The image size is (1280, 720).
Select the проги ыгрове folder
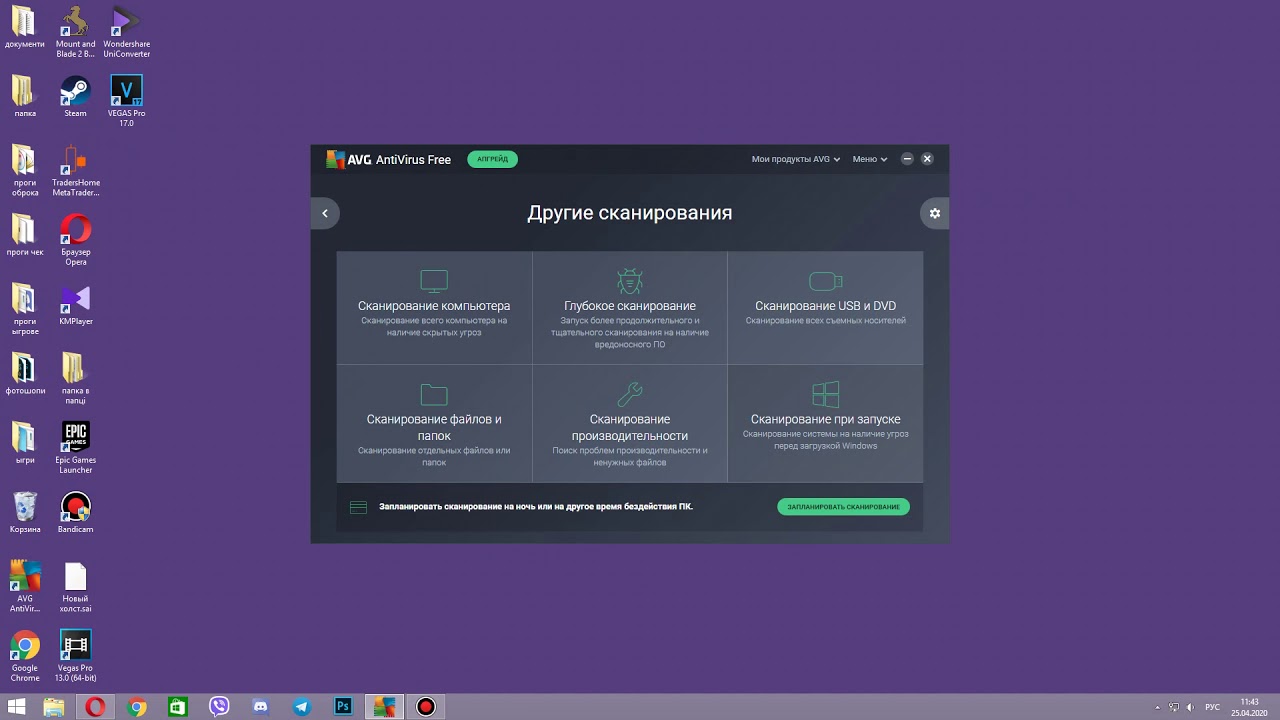point(24,309)
